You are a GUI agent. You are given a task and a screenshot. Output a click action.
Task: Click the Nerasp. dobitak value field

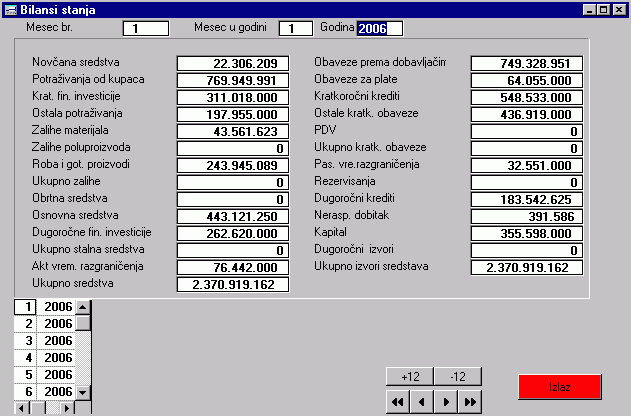click(x=527, y=216)
